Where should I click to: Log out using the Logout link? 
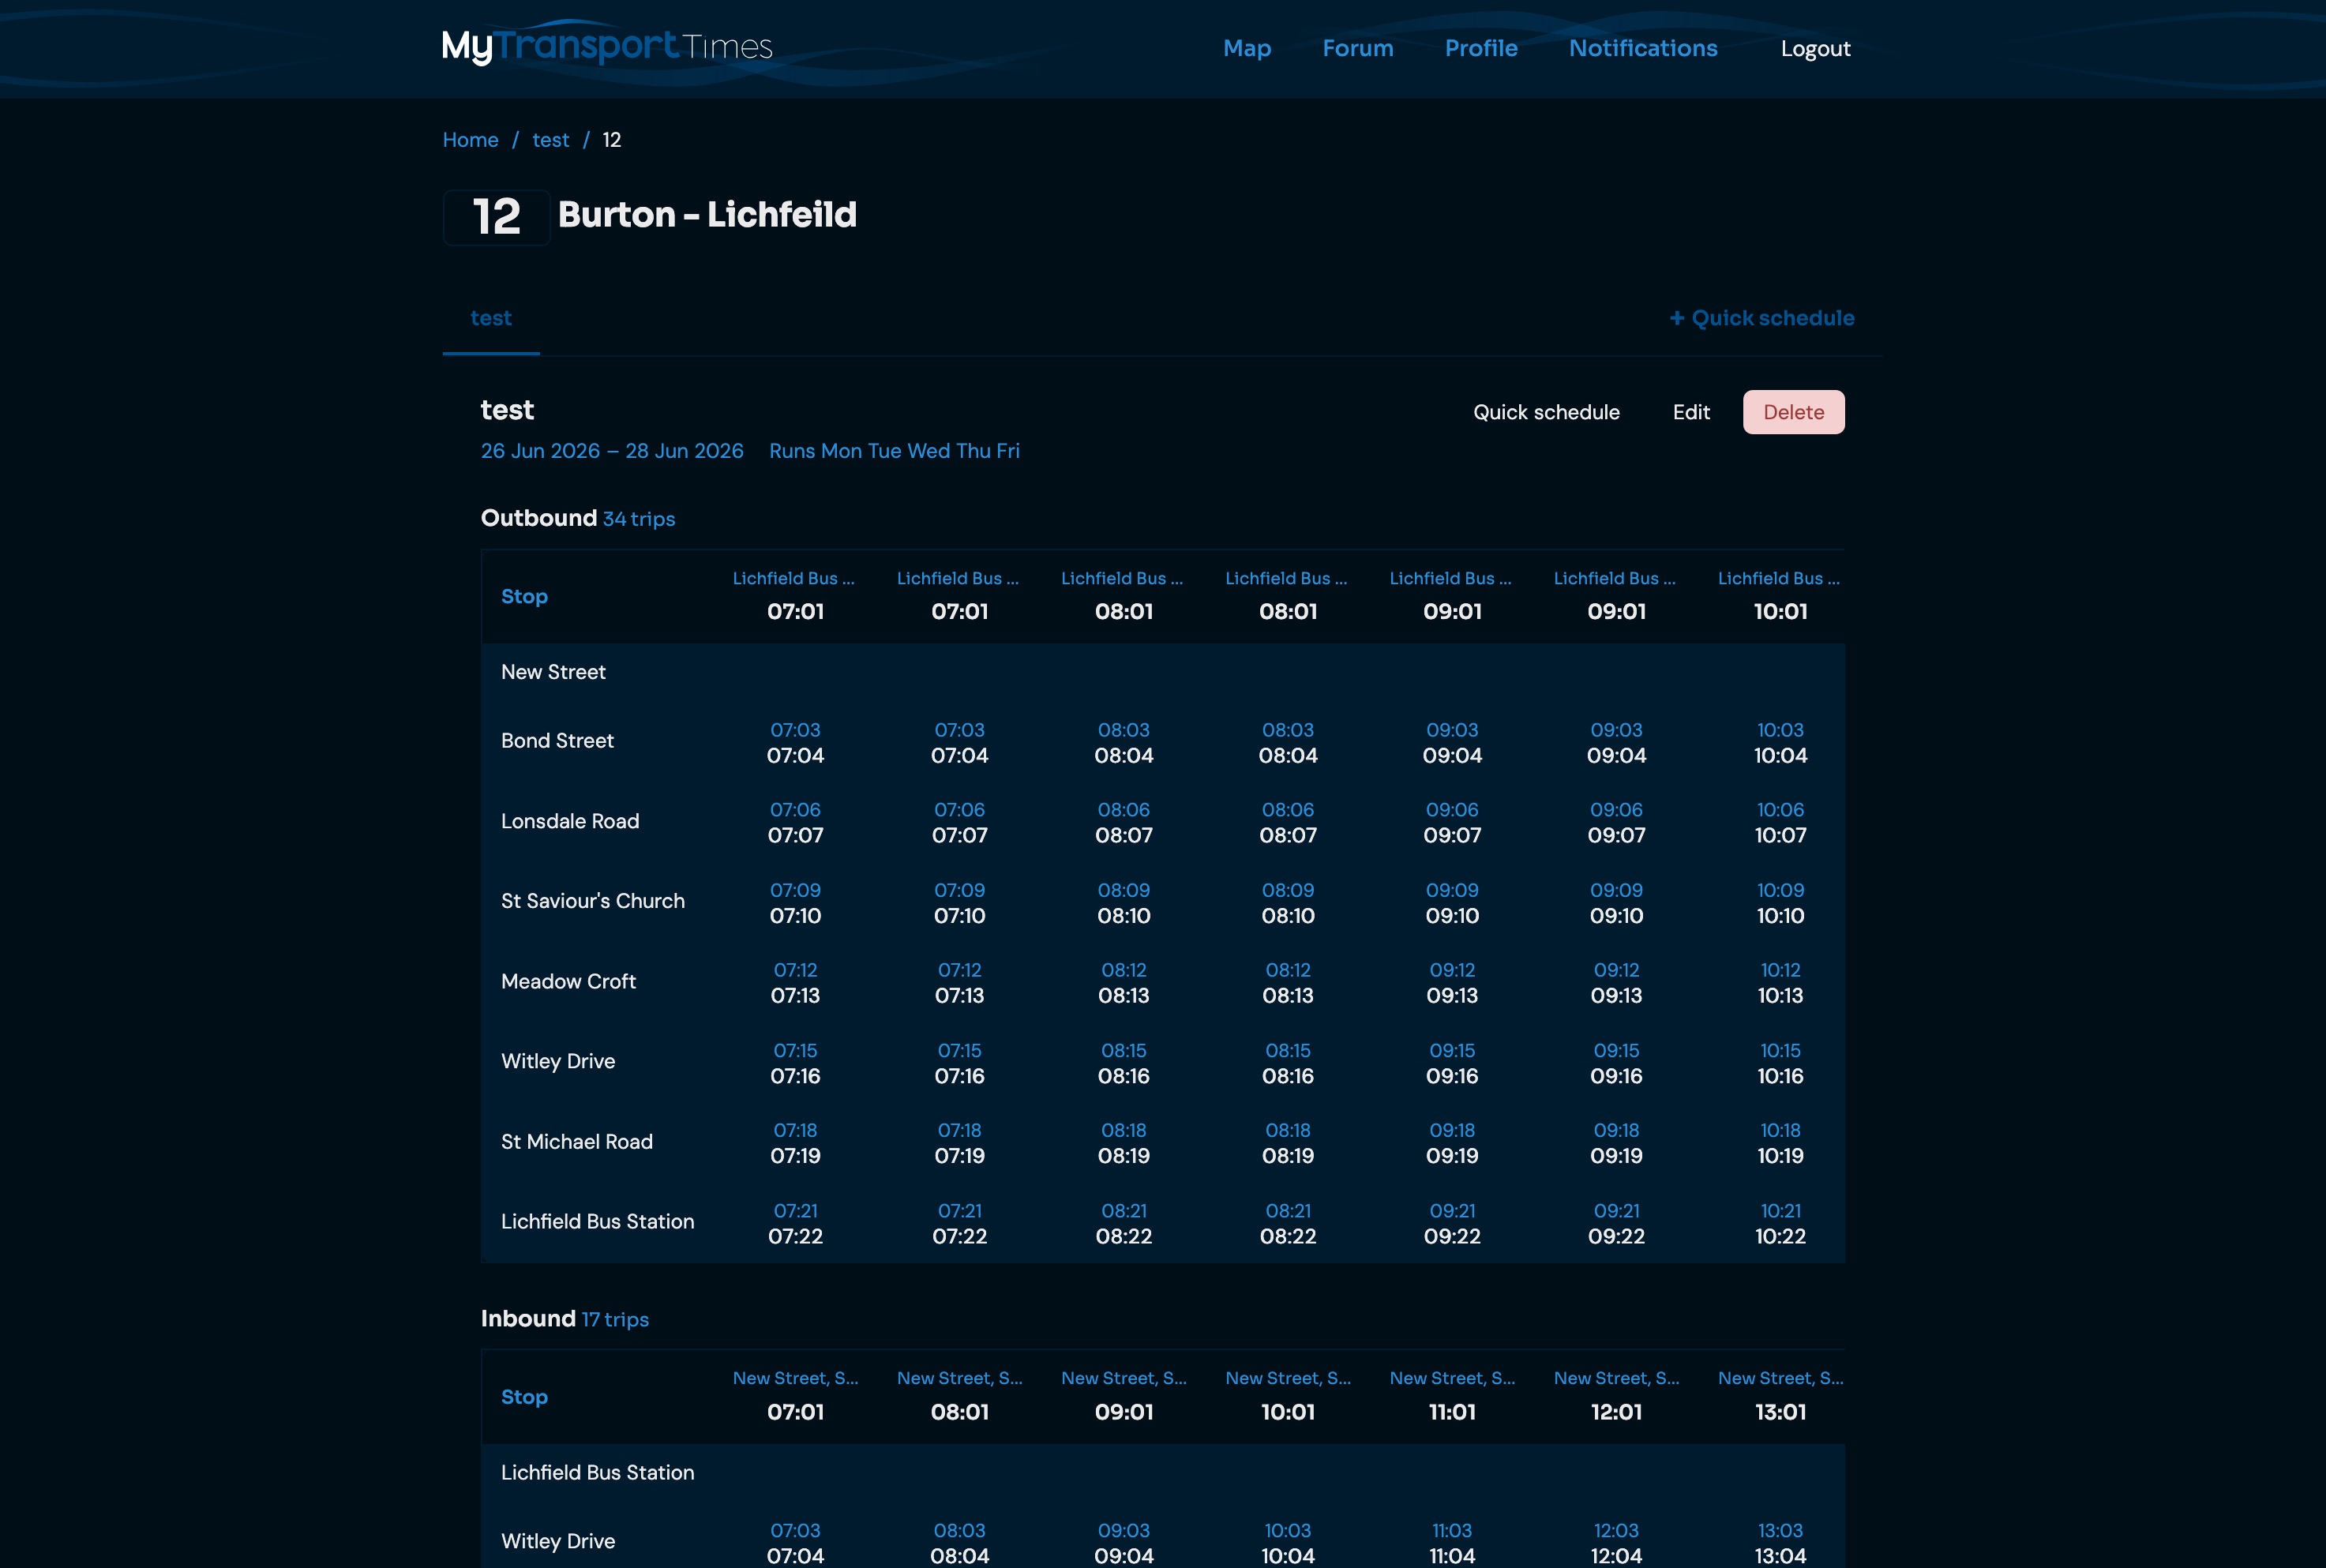[x=1815, y=48]
